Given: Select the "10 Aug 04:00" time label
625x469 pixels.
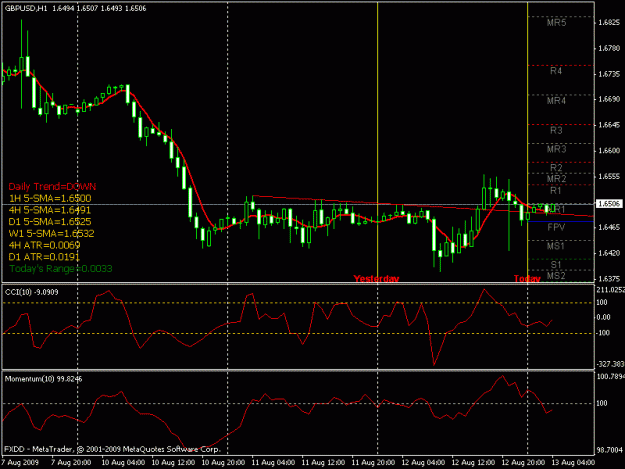Looking at the screenshot, I should point(123,462).
